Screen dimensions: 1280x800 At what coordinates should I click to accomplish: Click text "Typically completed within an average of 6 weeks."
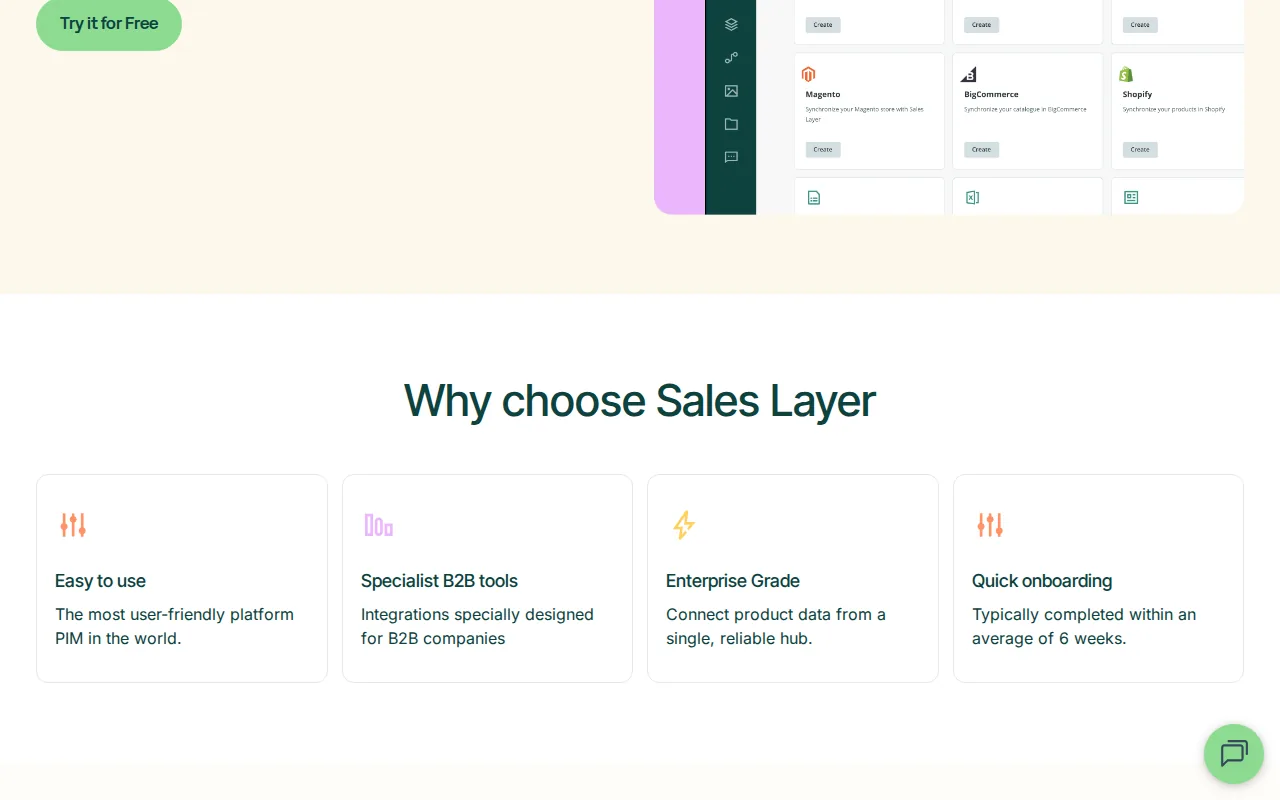tap(1084, 626)
